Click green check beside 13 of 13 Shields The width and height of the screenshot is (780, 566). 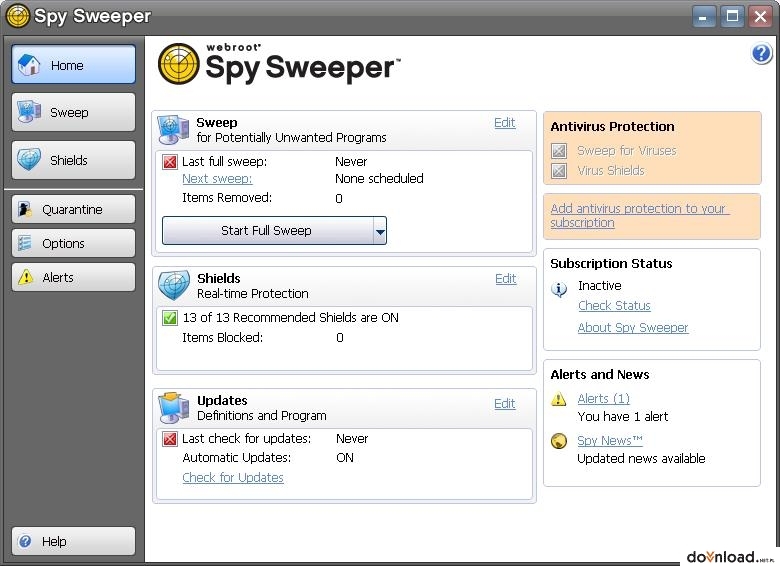tap(170, 318)
